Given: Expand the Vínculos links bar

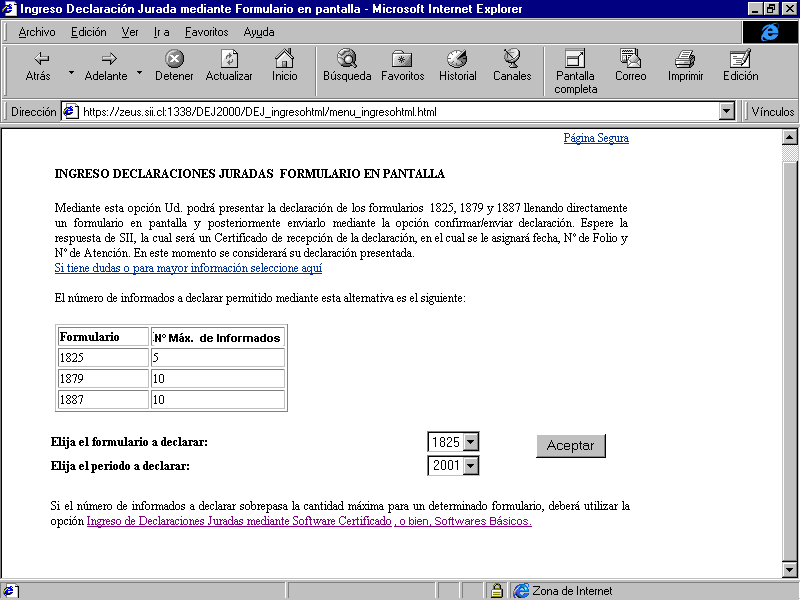Looking at the screenshot, I should [772, 112].
